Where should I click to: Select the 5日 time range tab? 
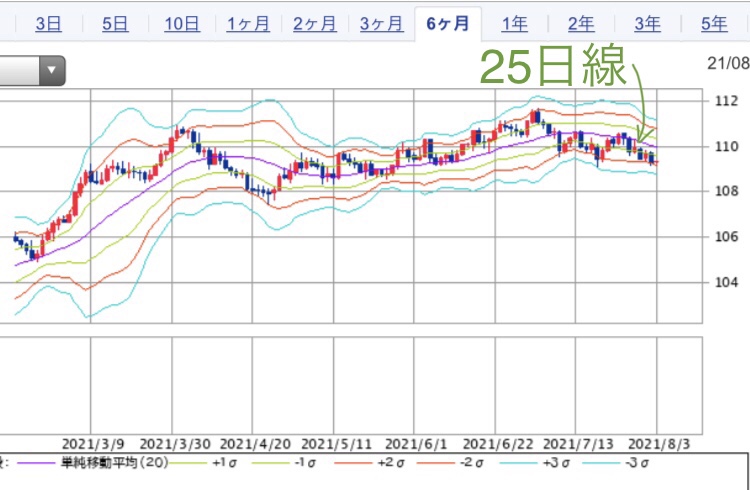coord(114,24)
